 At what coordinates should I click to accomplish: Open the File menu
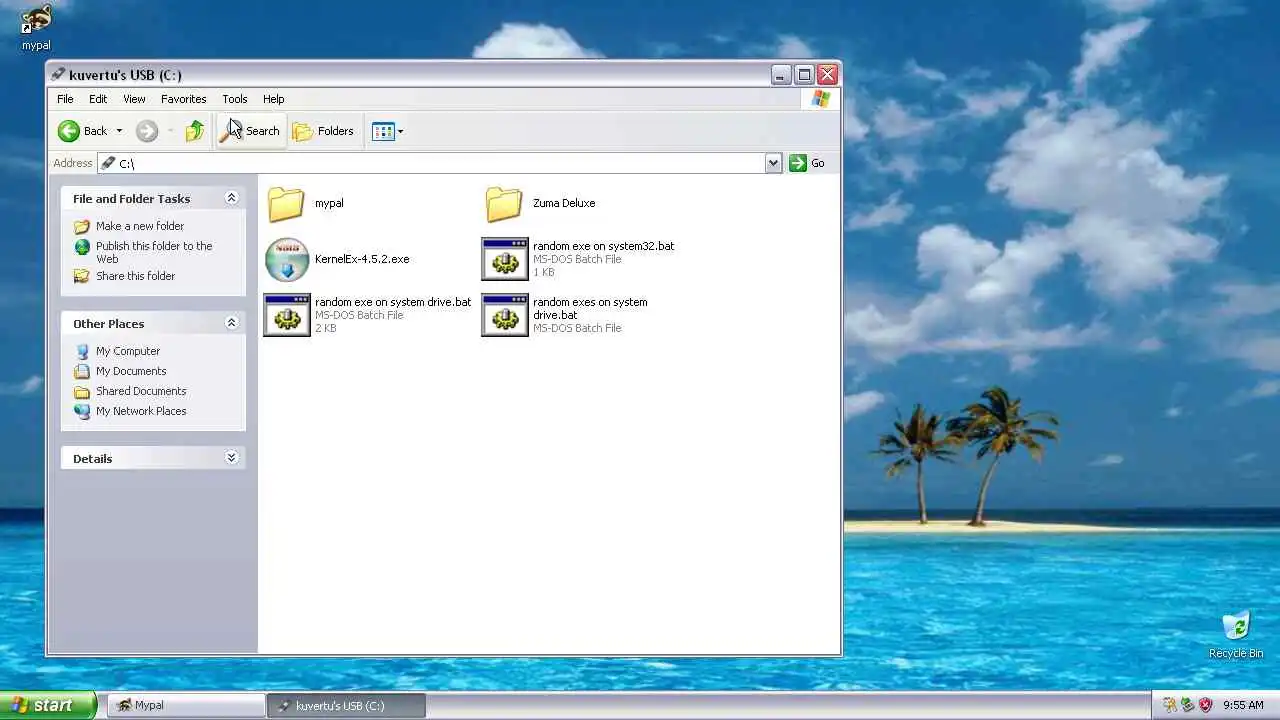pos(65,99)
